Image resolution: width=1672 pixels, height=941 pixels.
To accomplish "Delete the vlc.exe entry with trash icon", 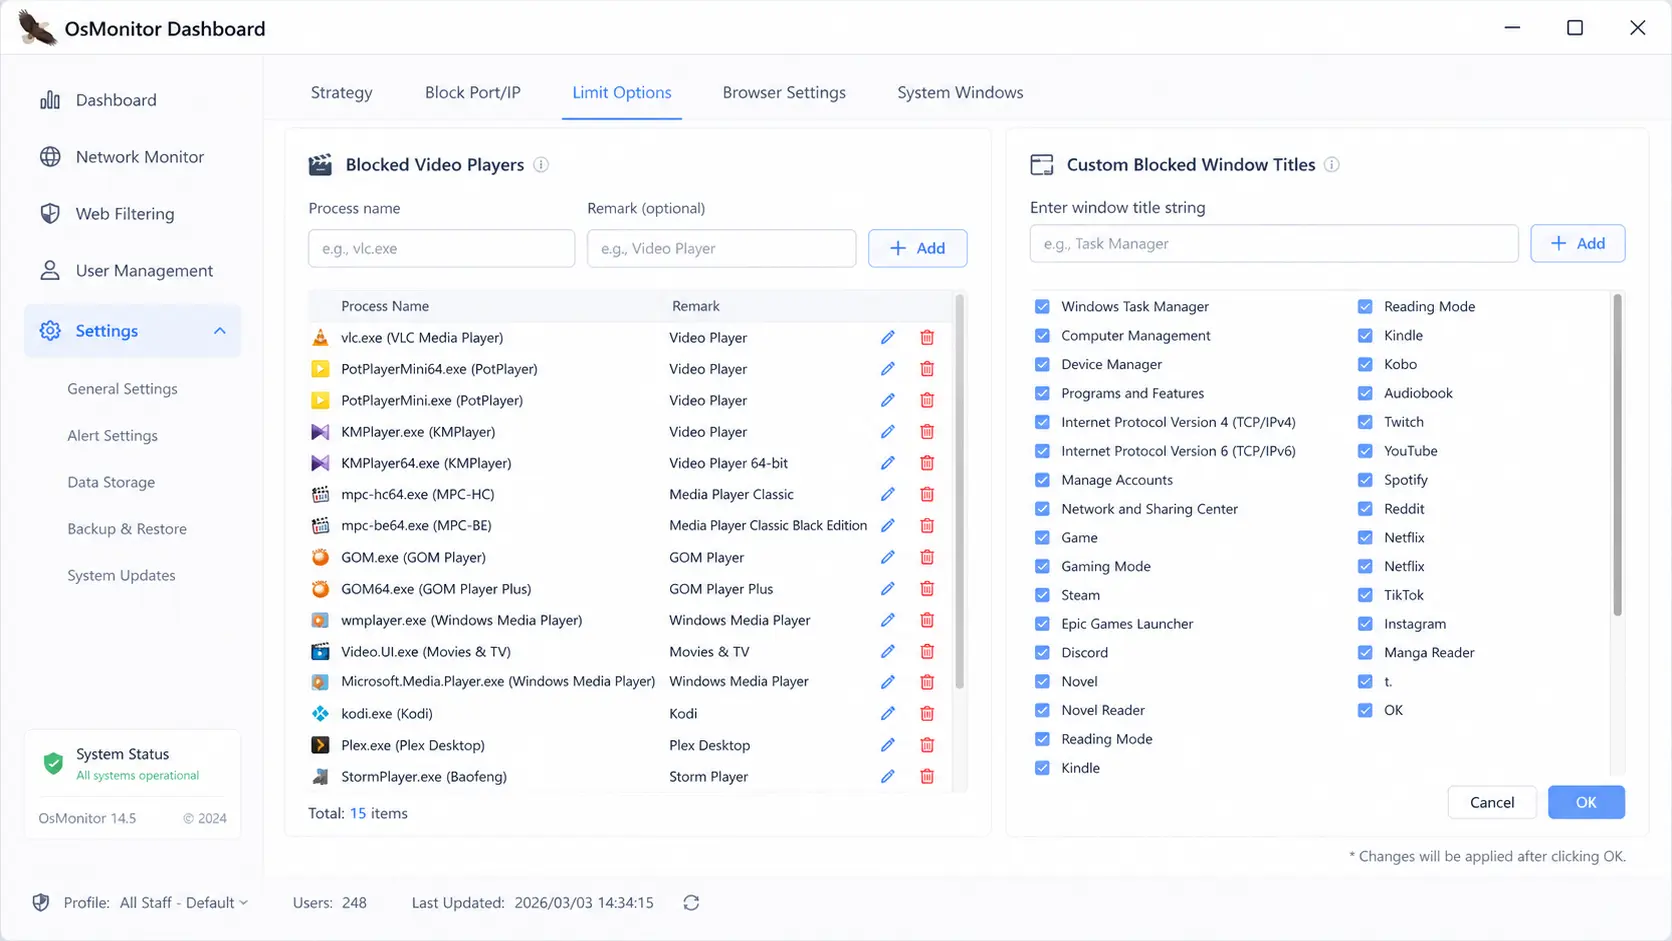I will (x=927, y=338).
